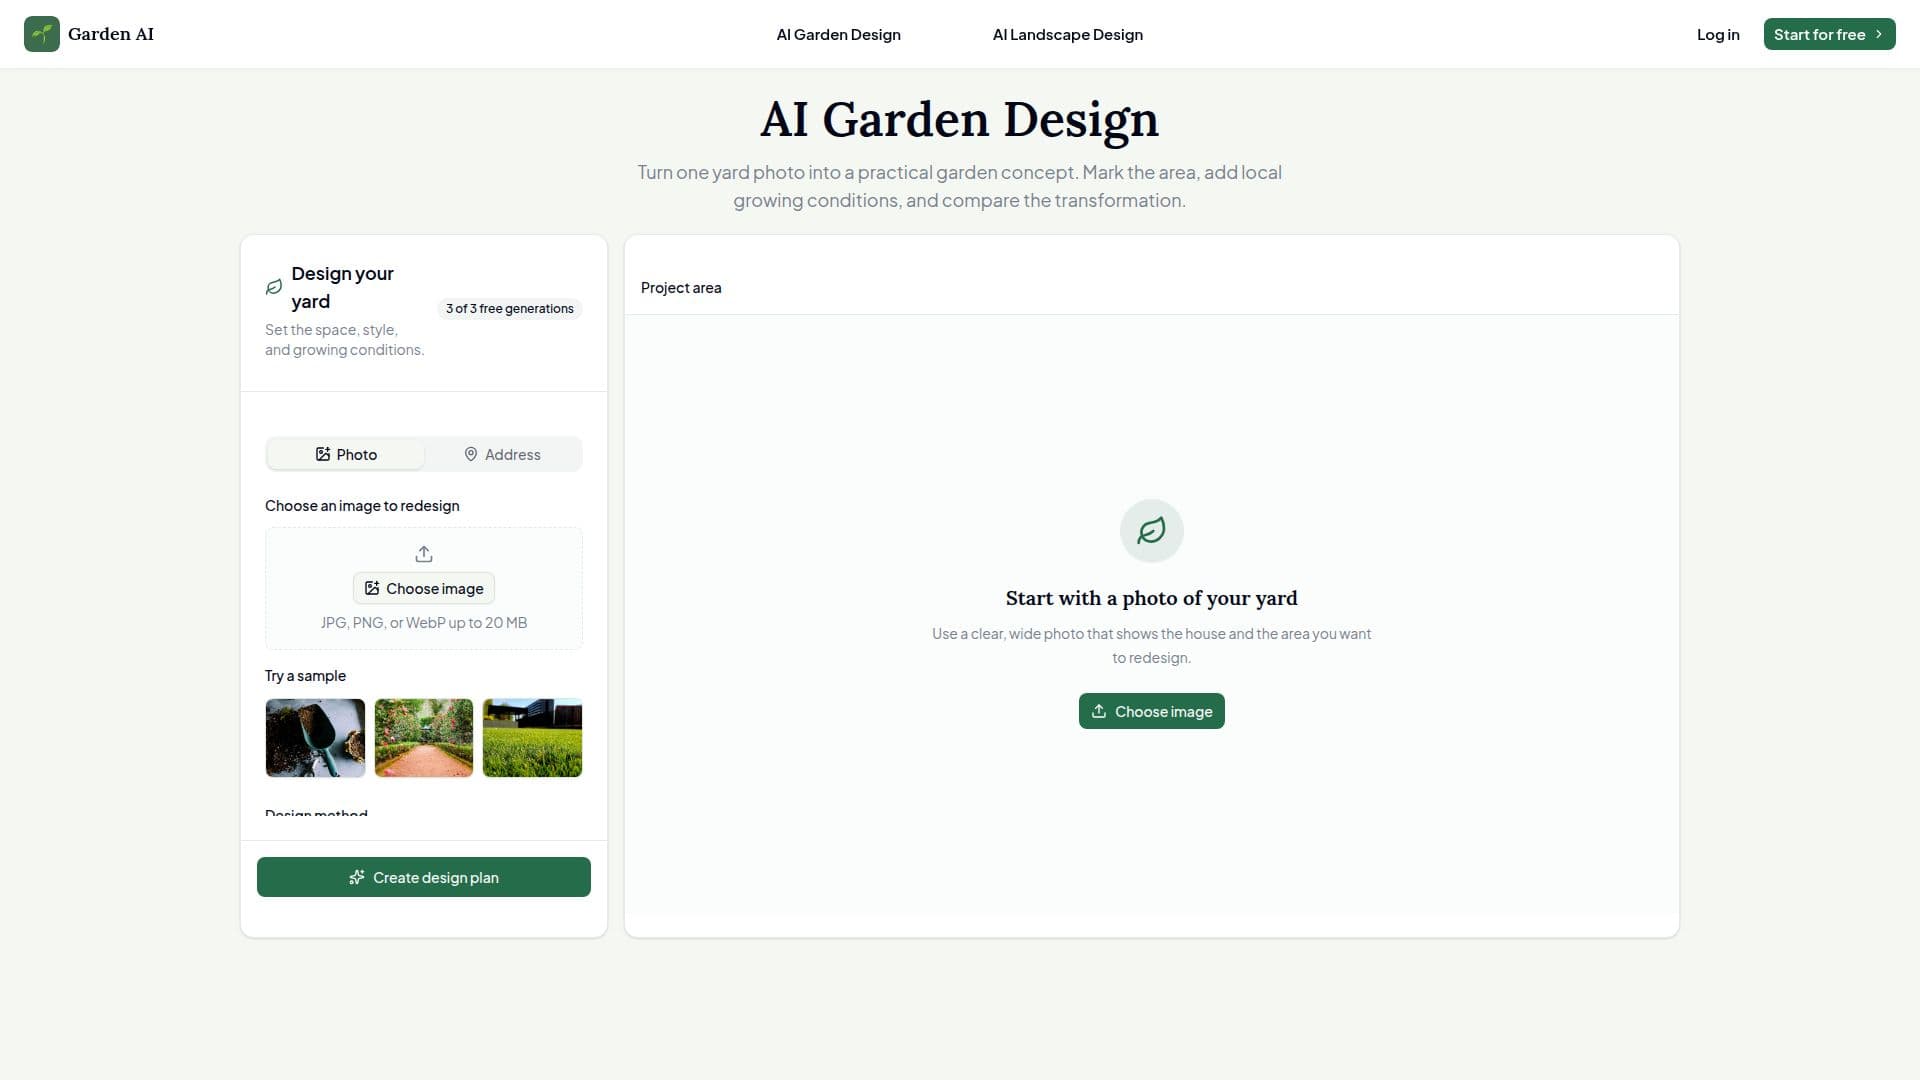This screenshot has width=1920, height=1080.
Task: Switch to the Photo tab
Action: 346,454
